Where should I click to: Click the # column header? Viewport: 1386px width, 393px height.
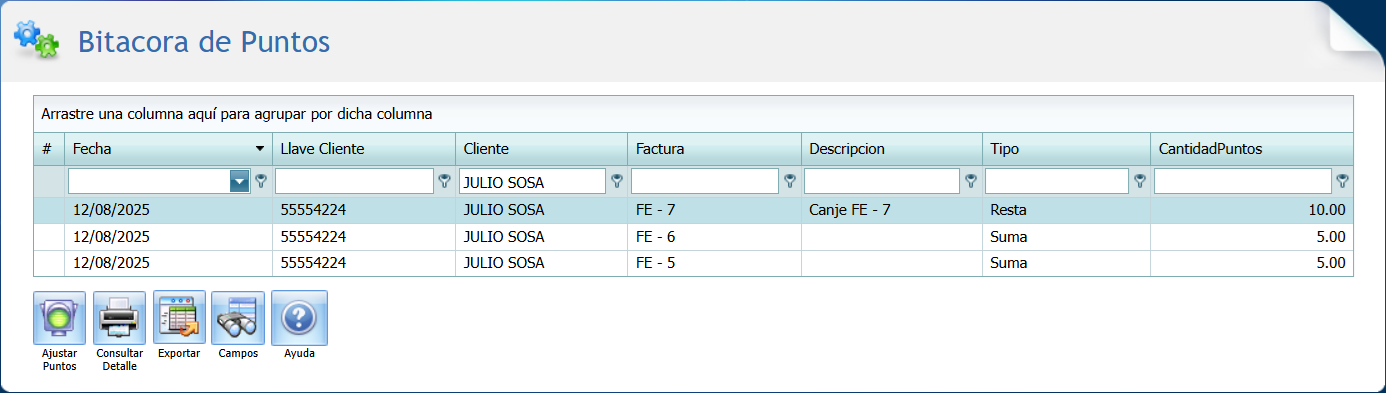(49, 149)
